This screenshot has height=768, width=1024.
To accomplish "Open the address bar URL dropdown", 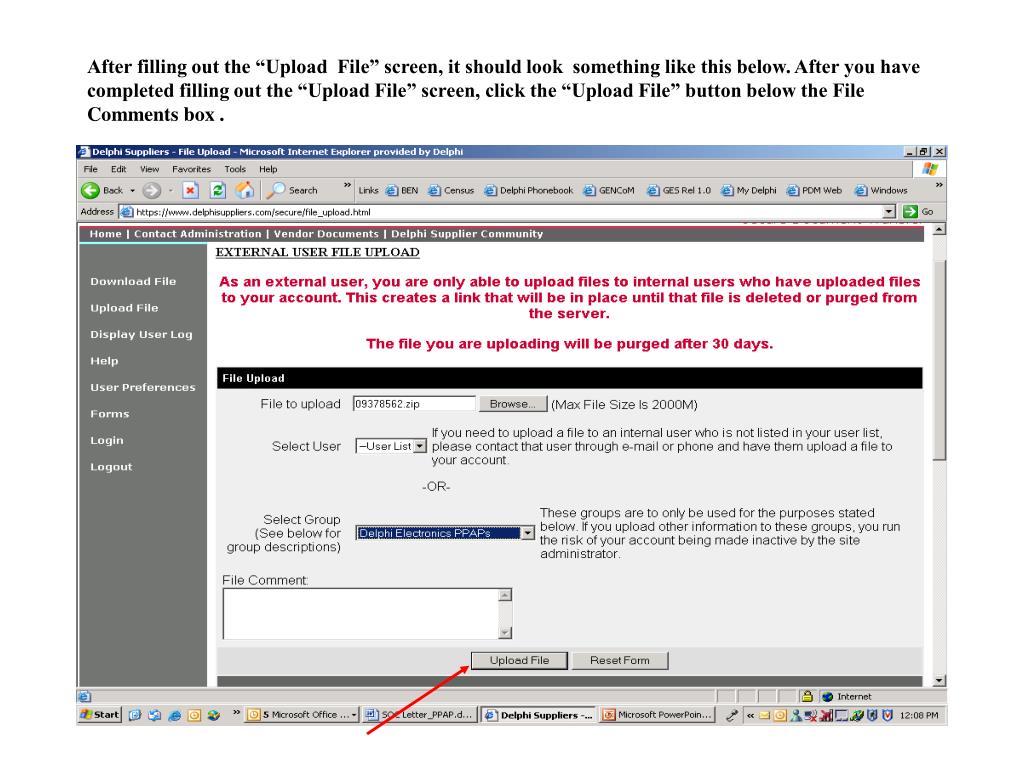I will pos(888,212).
